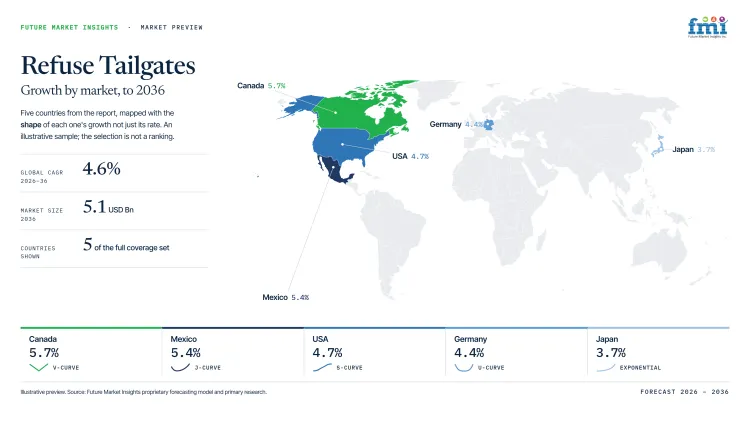750x421 pixels.
Task: Click Japan islands on the map
Action: pos(659,146)
